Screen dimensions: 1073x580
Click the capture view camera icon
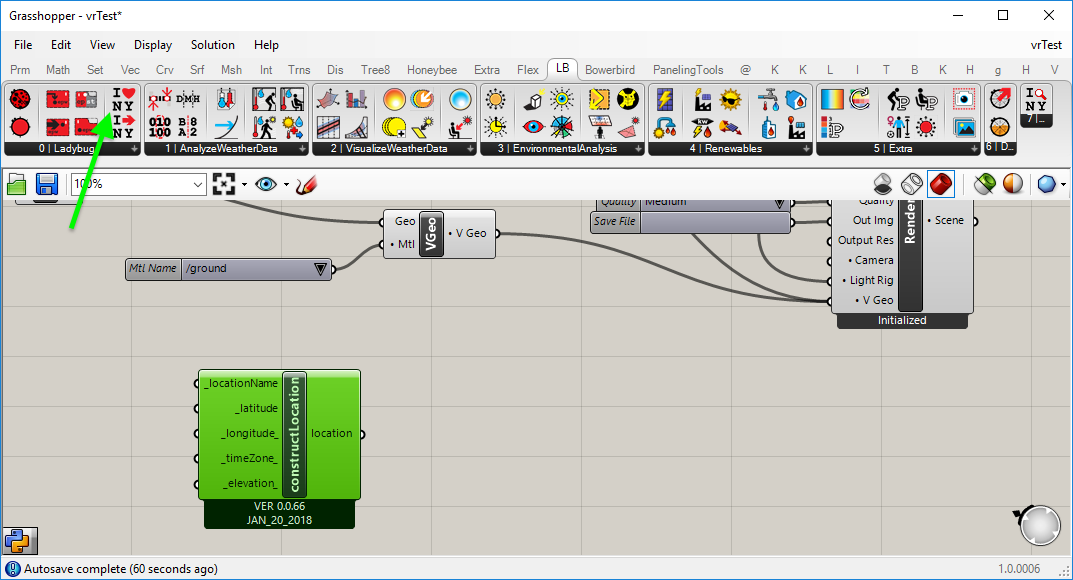(x=964, y=99)
